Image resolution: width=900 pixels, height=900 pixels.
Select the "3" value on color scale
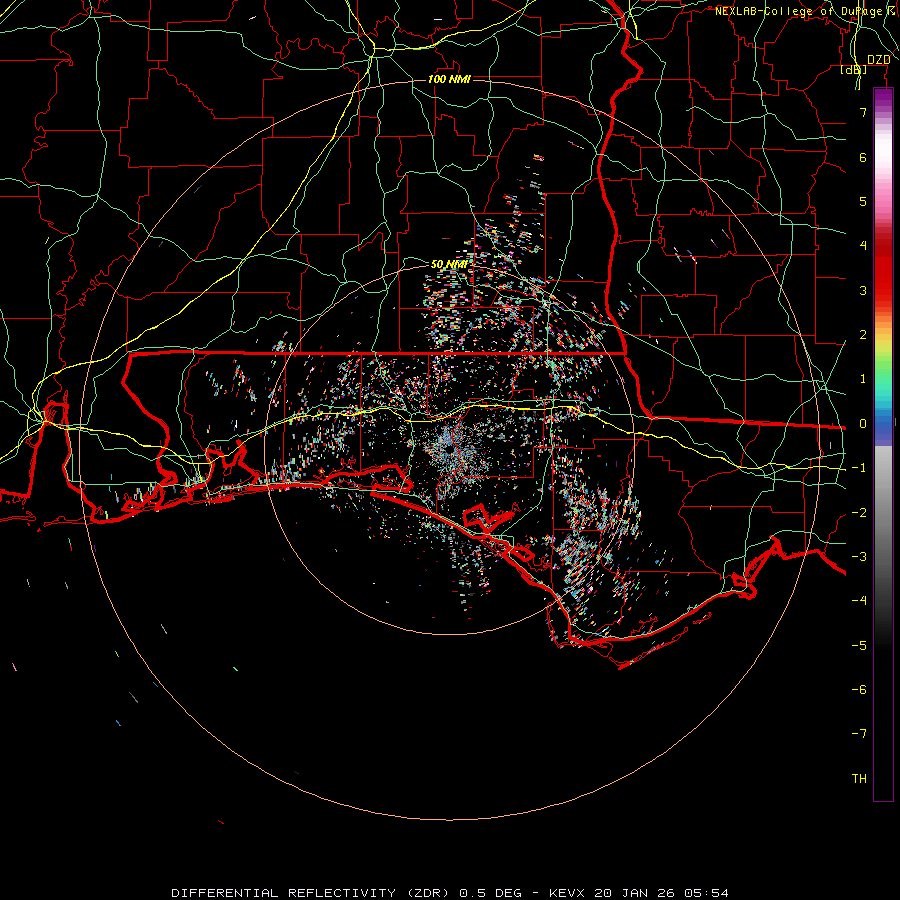tap(863, 290)
